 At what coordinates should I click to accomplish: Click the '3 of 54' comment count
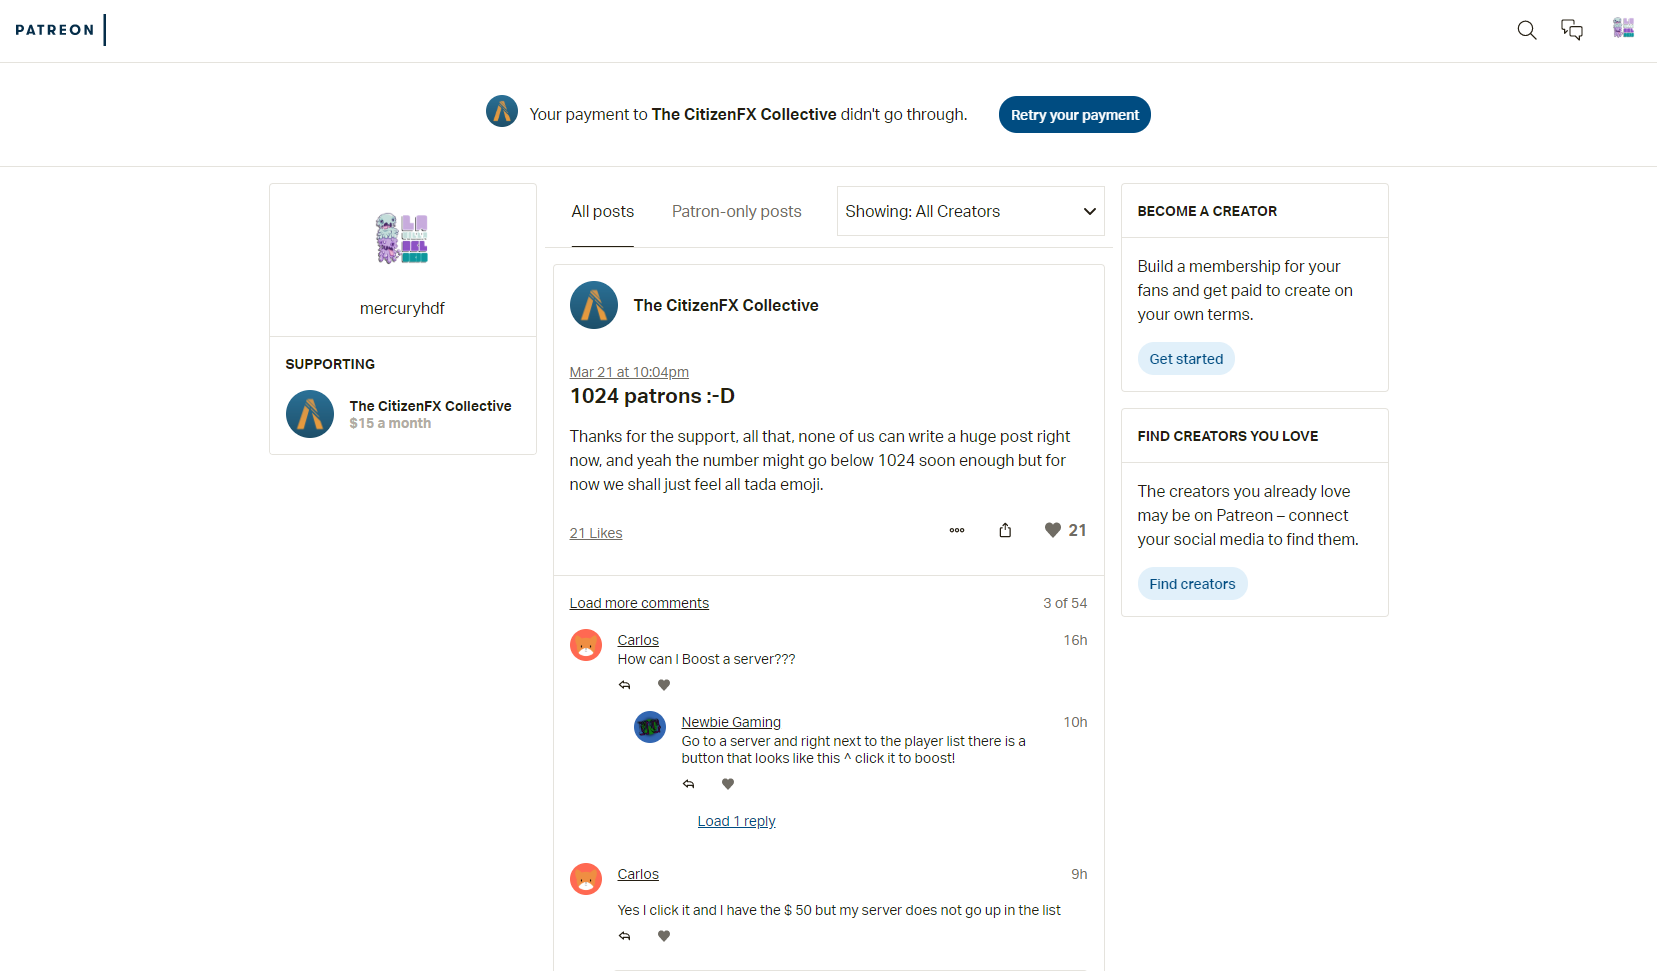[x=1065, y=603]
